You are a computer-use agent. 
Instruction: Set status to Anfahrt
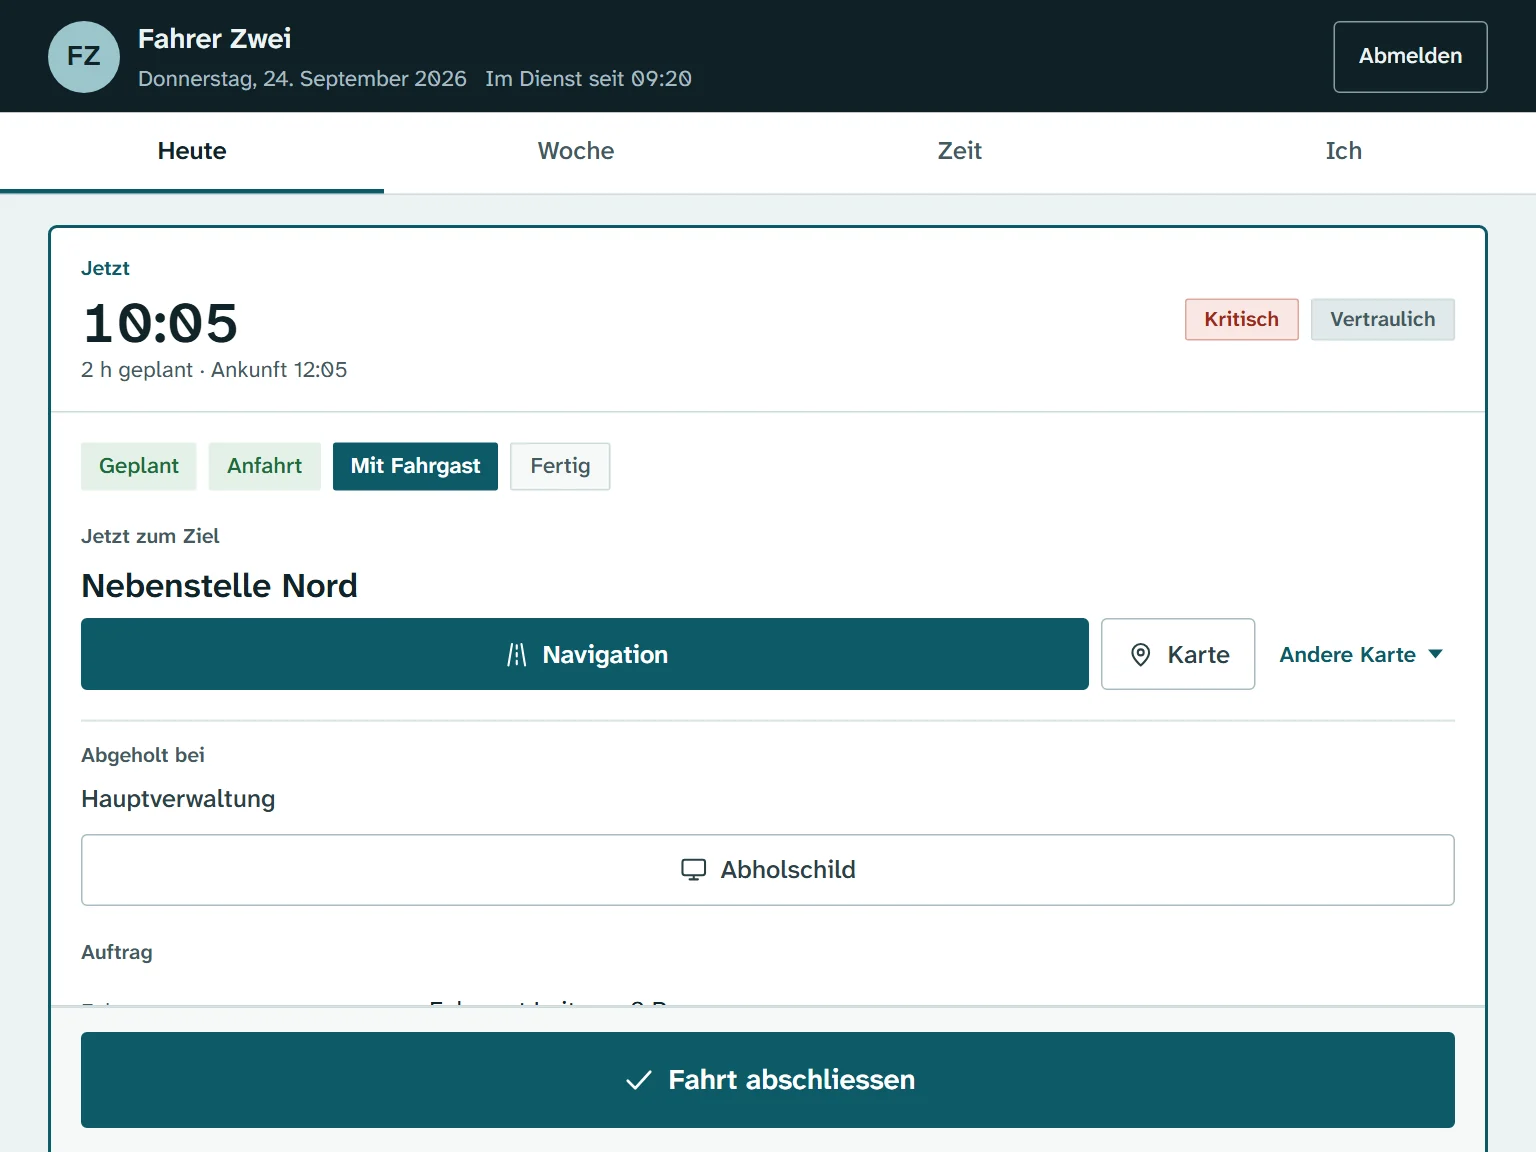[265, 466]
